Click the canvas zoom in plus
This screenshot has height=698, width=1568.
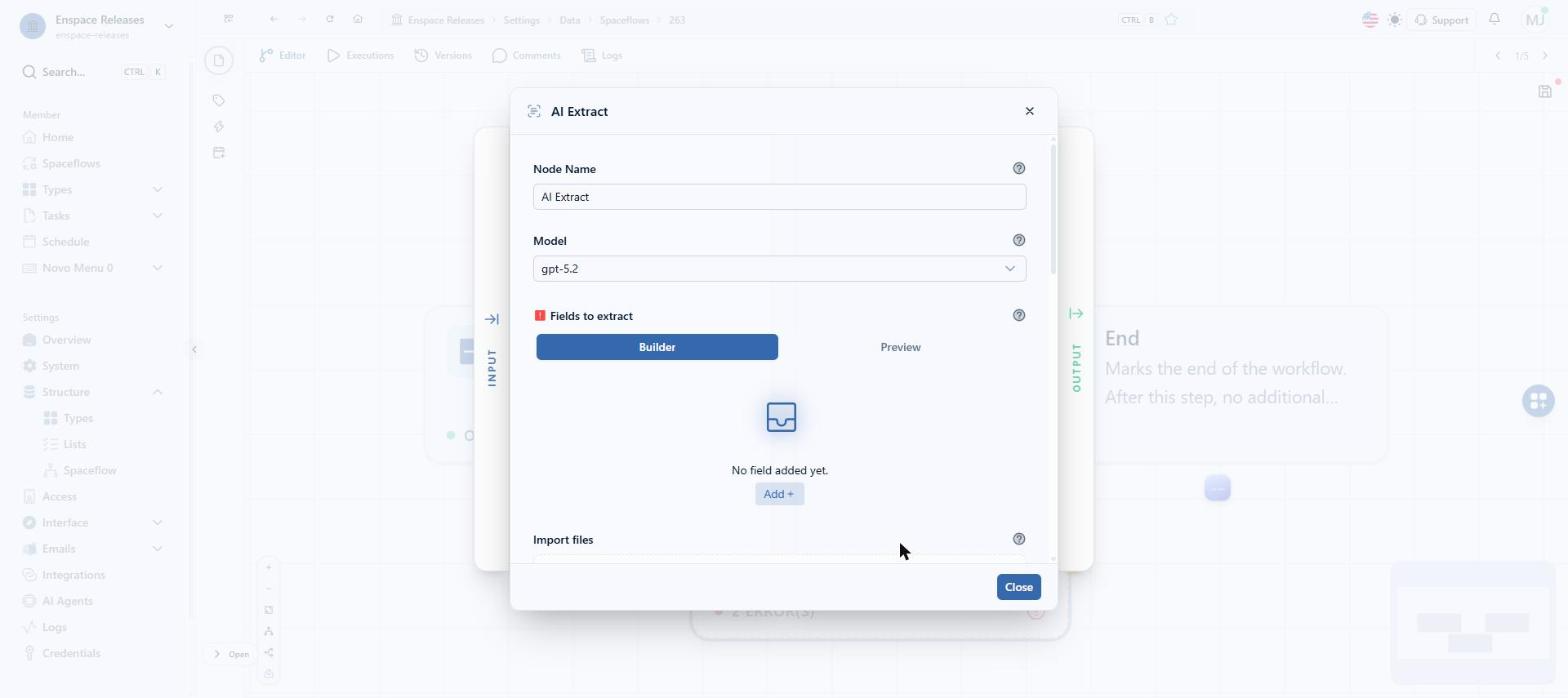tap(268, 568)
